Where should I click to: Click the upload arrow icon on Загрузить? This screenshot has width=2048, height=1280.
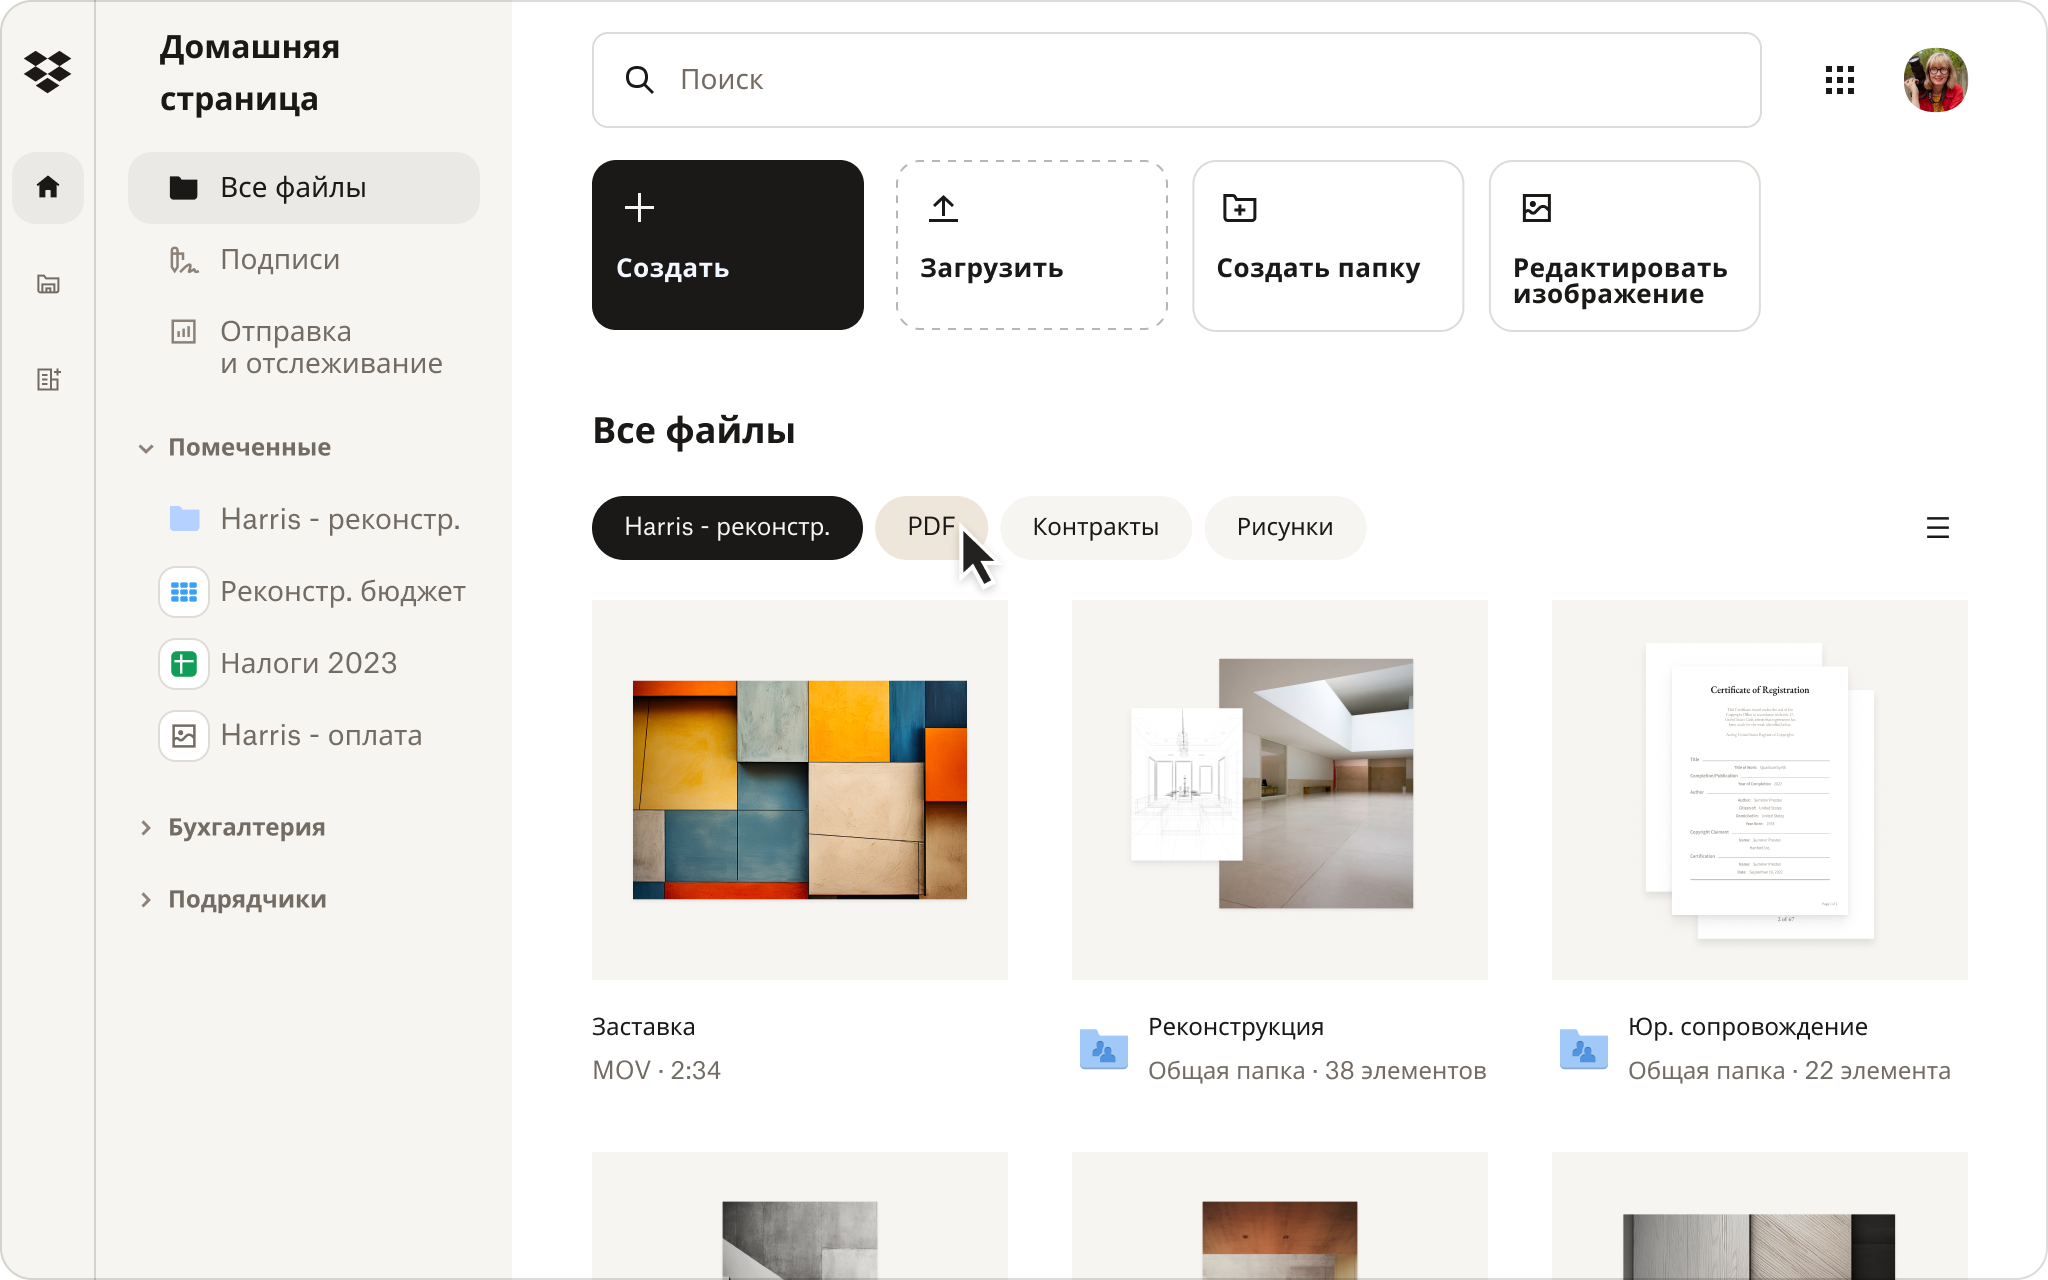pos(943,208)
